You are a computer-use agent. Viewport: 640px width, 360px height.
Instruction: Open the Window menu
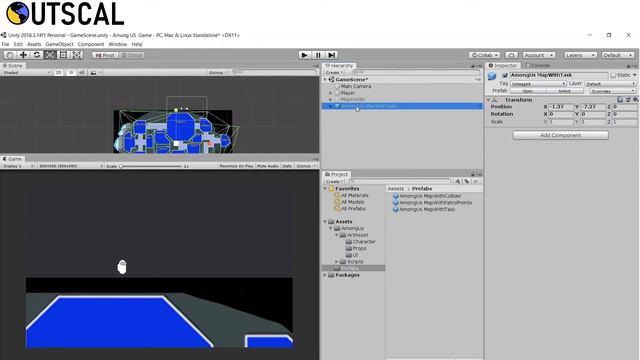(118, 44)
